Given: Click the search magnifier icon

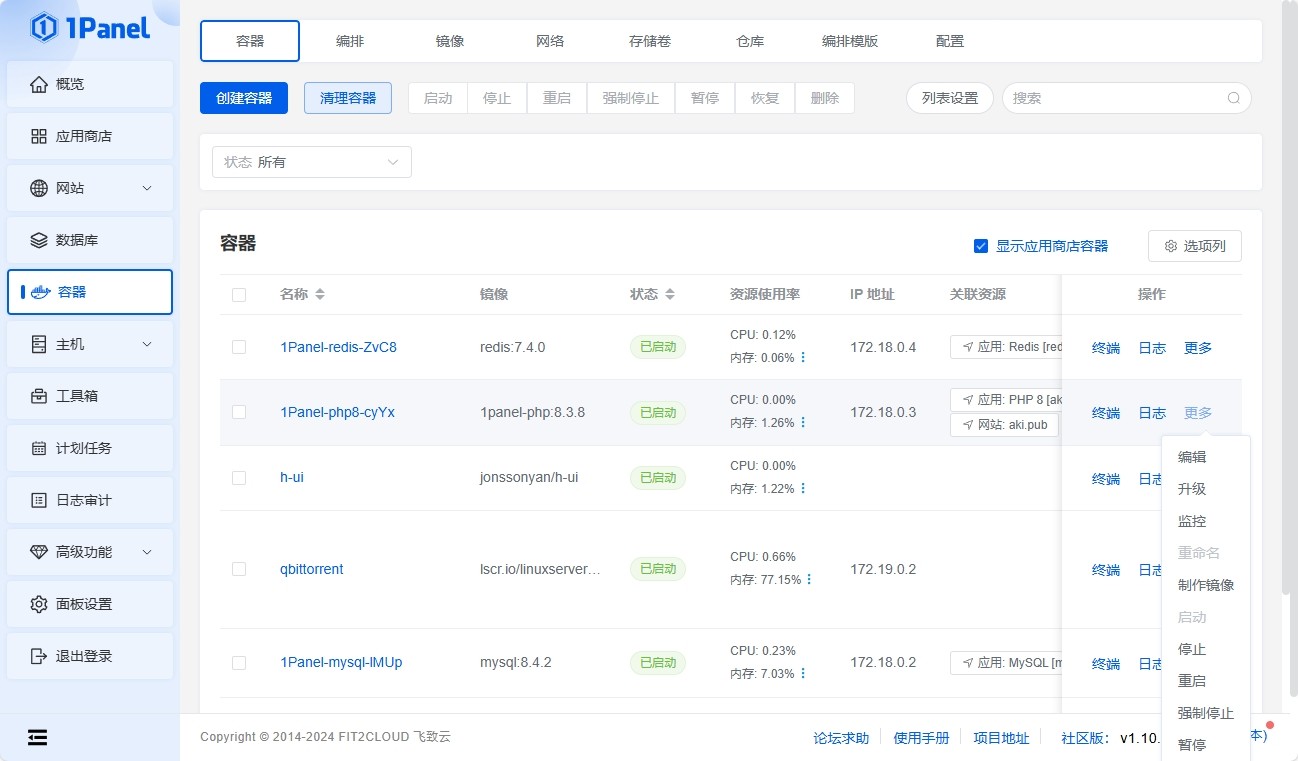Looking at the screenshot, I should (1234, 98).
